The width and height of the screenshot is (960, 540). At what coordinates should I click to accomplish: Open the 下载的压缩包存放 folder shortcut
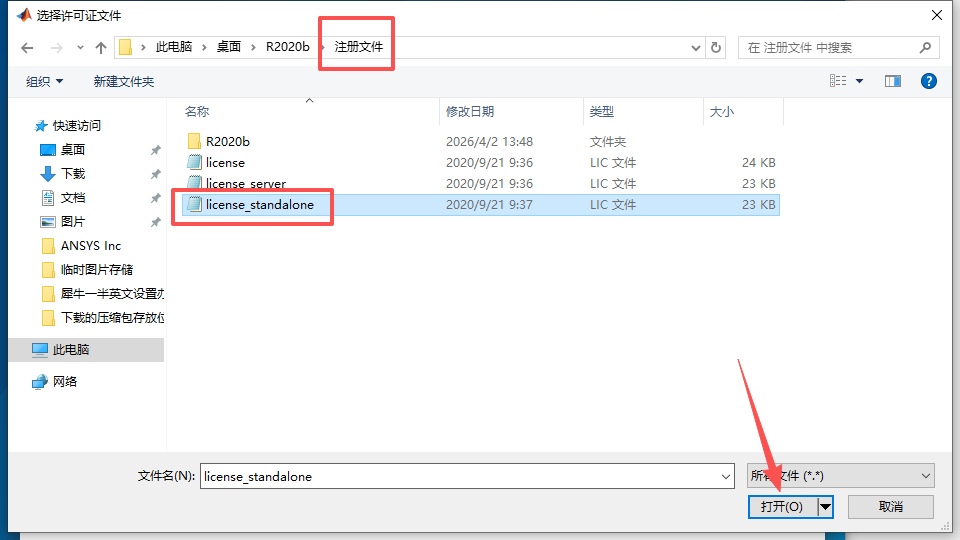102,317
